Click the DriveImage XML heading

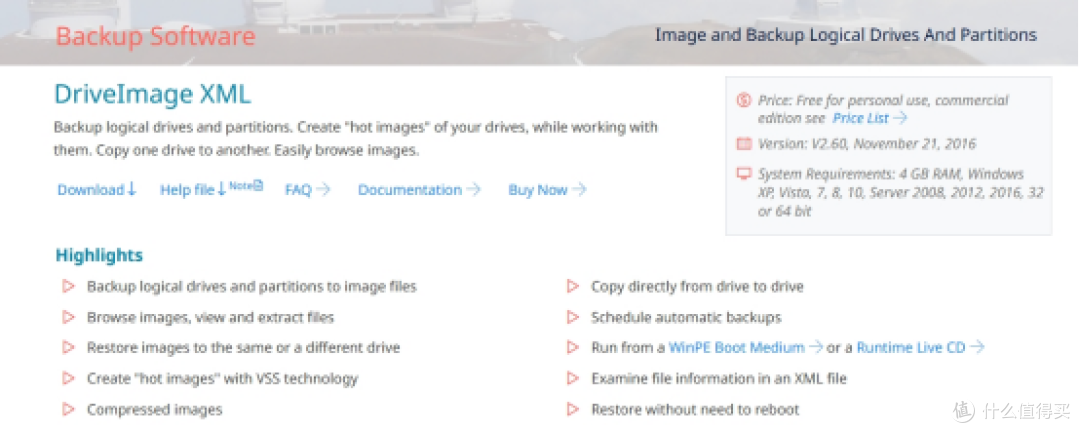[x=152, y=95]
